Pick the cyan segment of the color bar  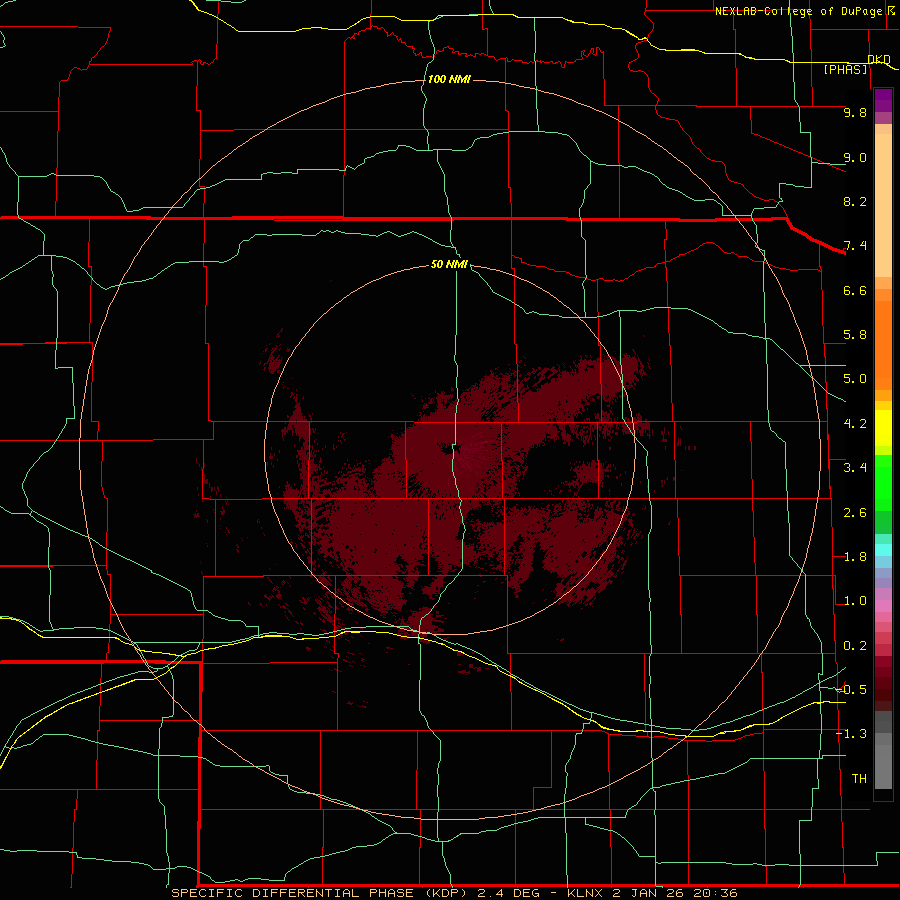(883, 550)
